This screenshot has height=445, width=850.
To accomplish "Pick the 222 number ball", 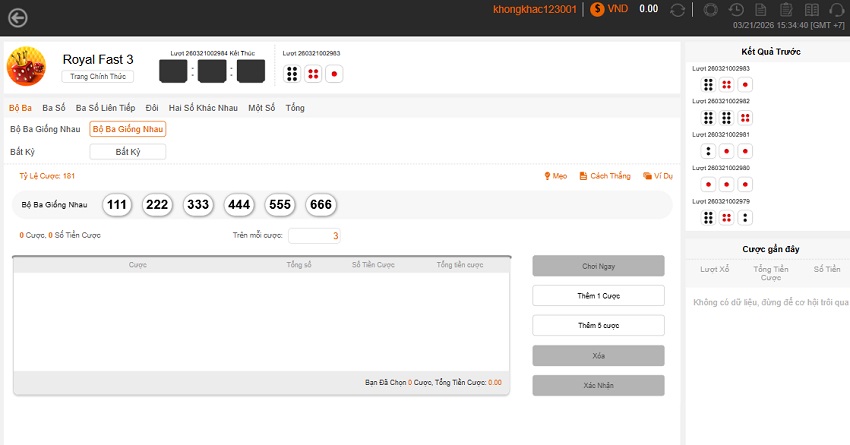I will pyautogui.click(x=157, y=205).
